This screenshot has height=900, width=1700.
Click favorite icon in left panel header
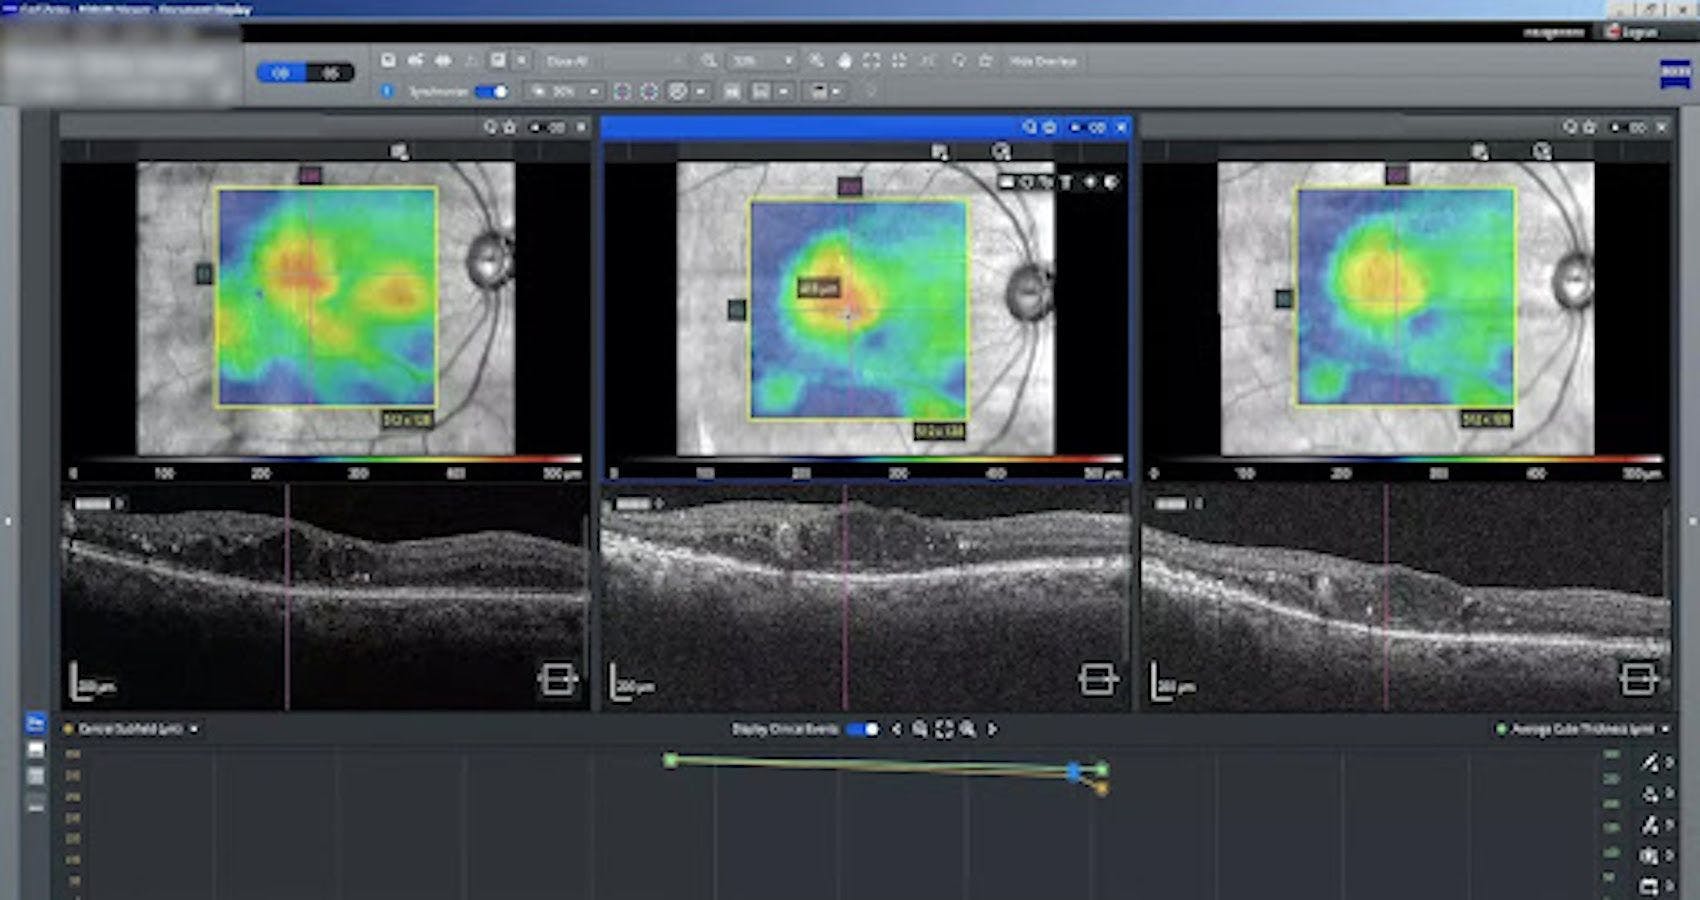510,127
